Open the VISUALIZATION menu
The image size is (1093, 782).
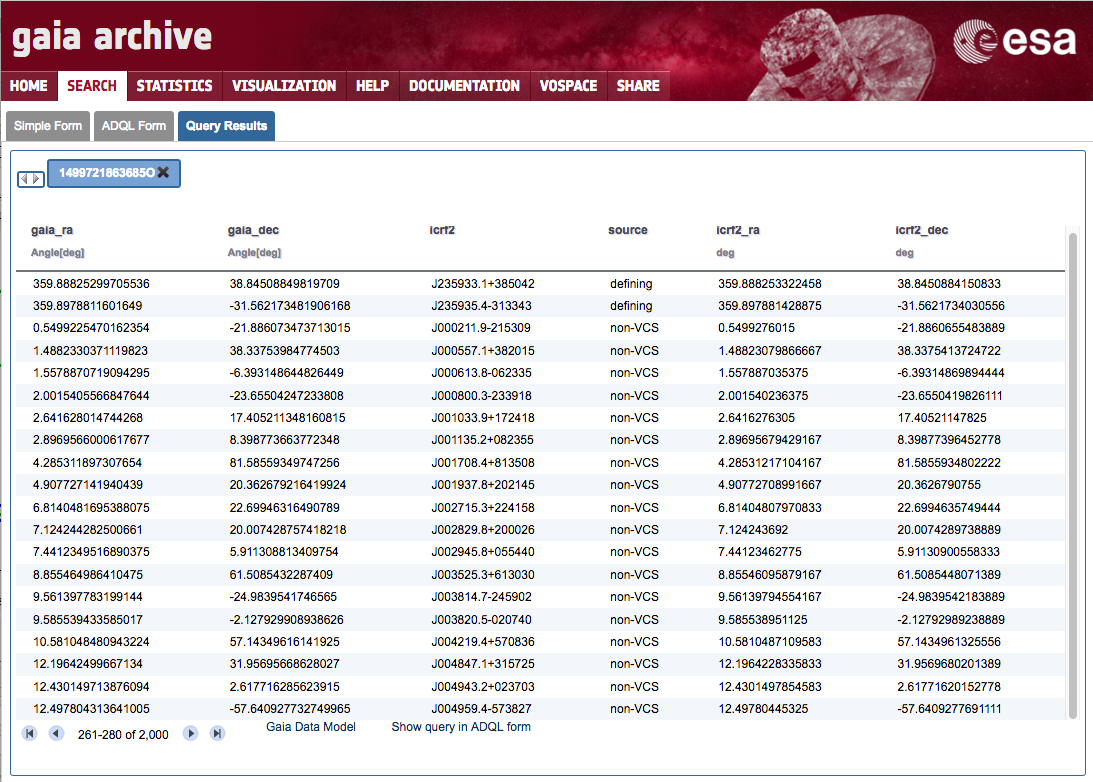284,86
